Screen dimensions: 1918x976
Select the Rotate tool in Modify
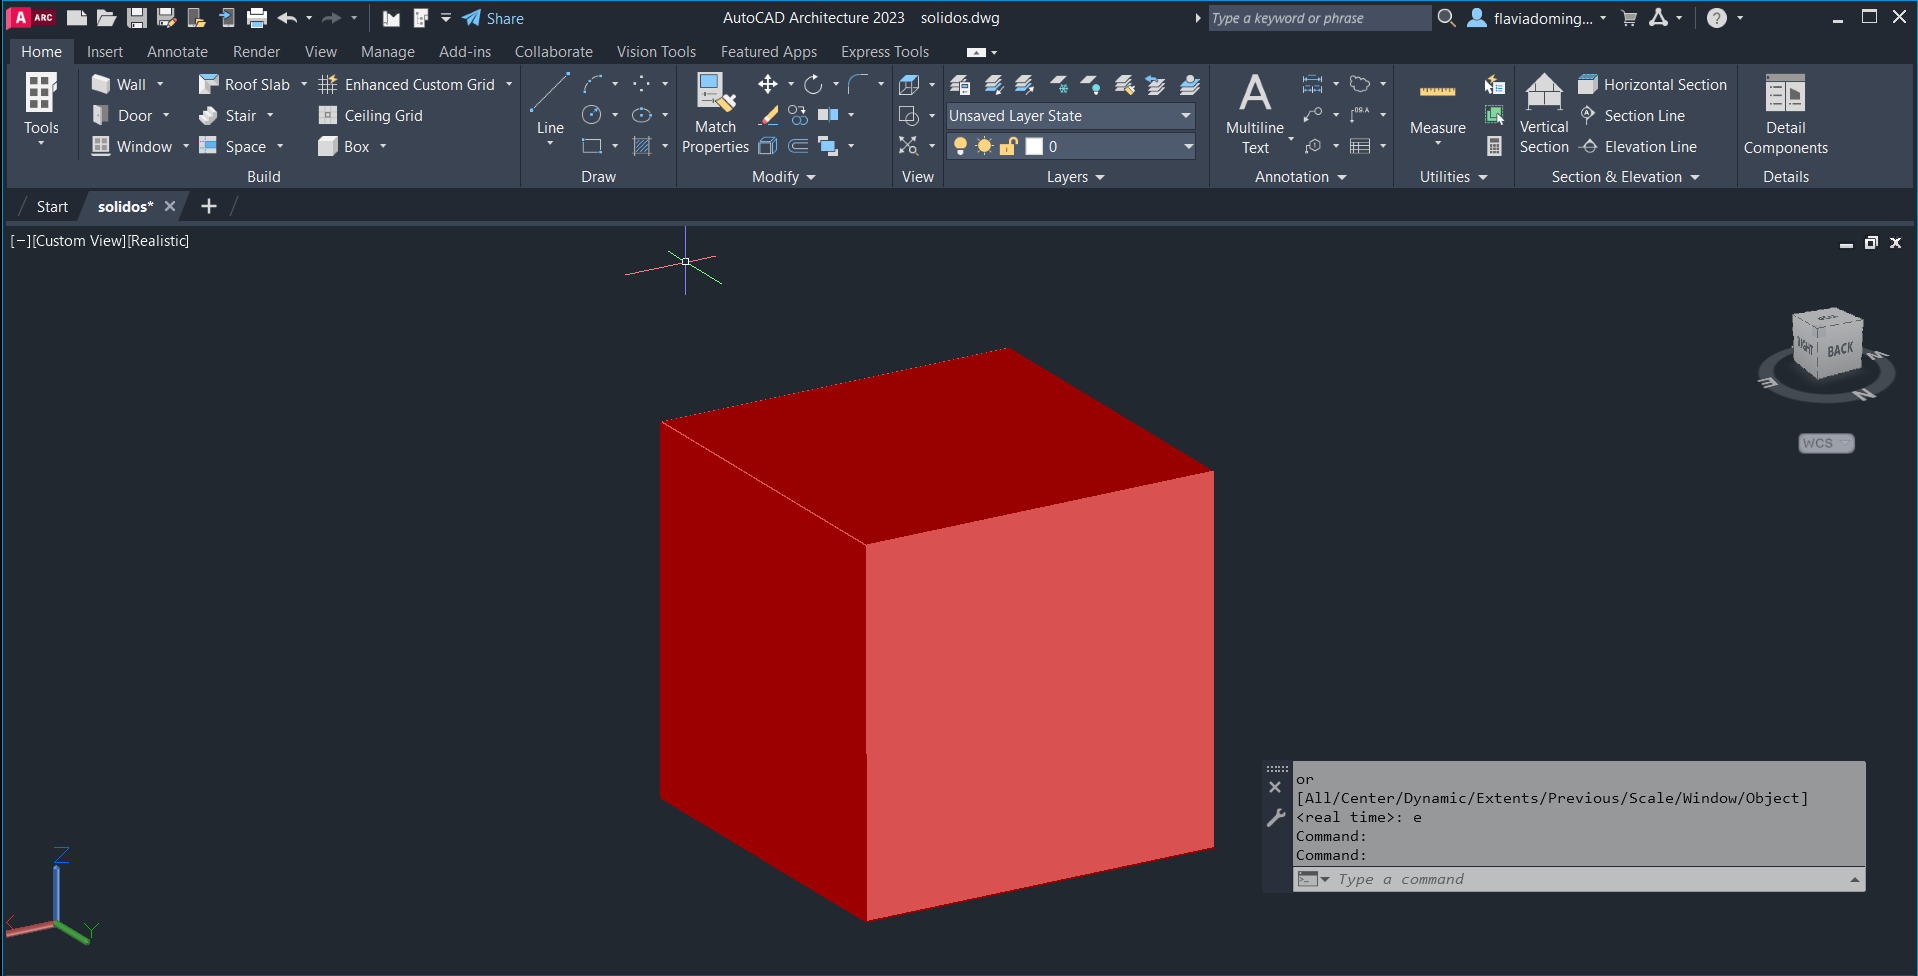pos(813,84)
